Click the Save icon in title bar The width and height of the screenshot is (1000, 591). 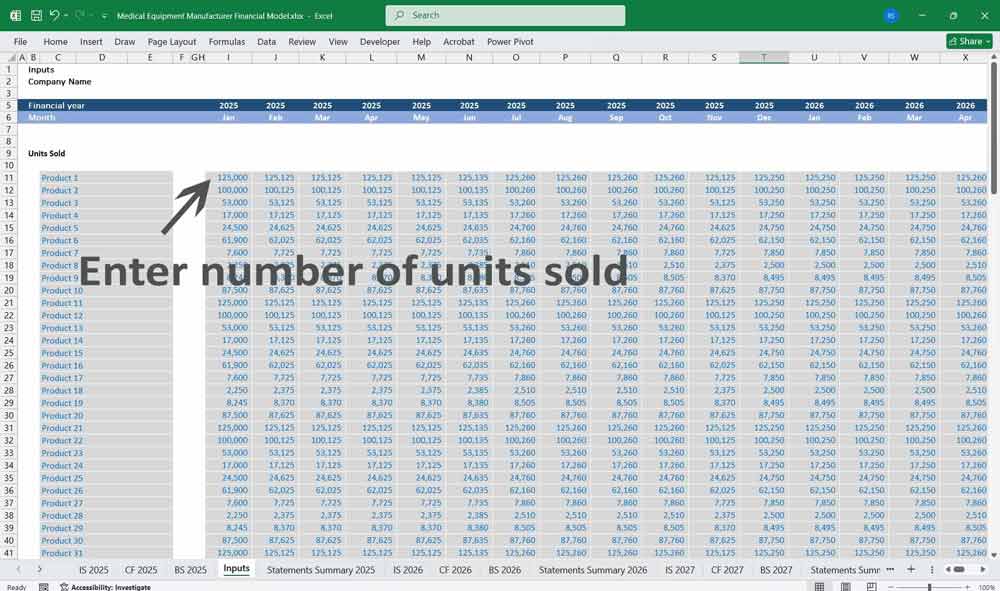36,16
